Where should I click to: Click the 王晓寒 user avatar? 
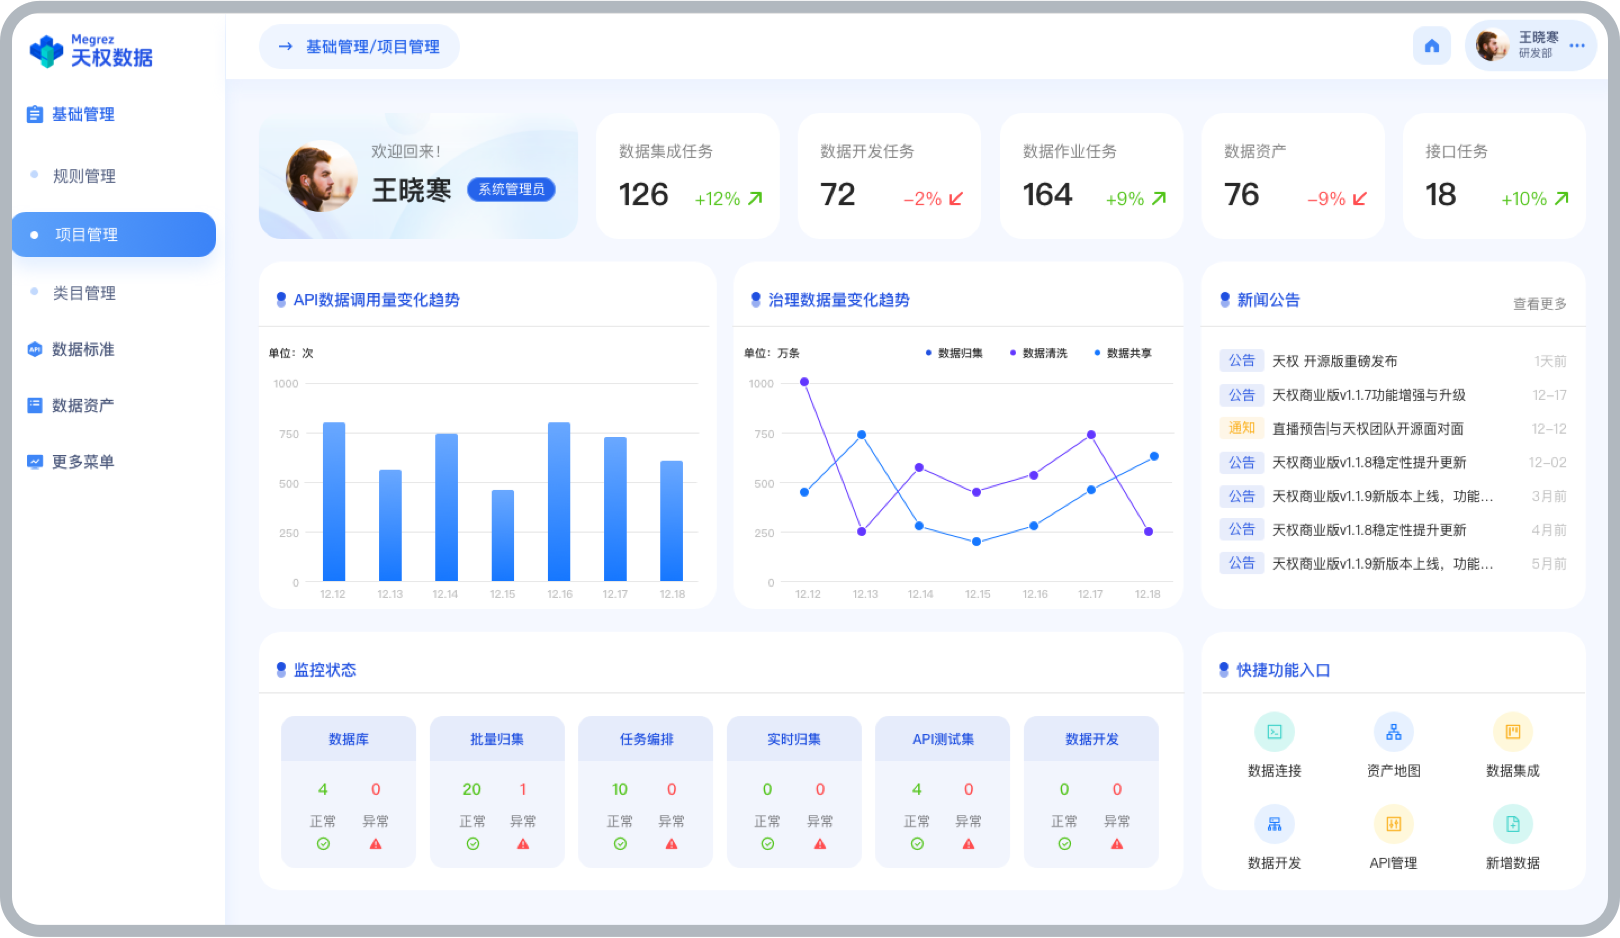click(x=1491, y=44)
